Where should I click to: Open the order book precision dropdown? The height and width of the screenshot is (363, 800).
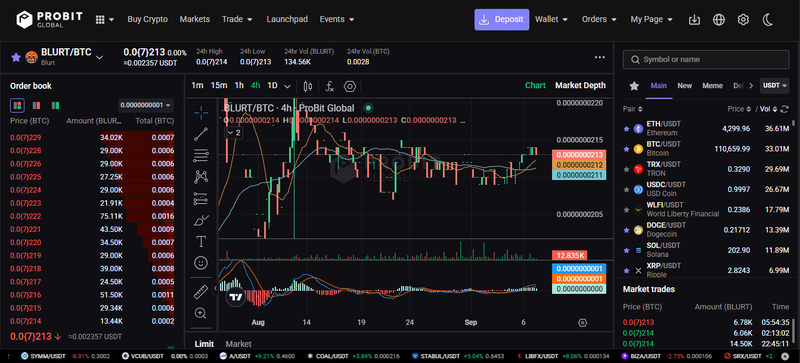pyautogui.click(x=146, y=105)
